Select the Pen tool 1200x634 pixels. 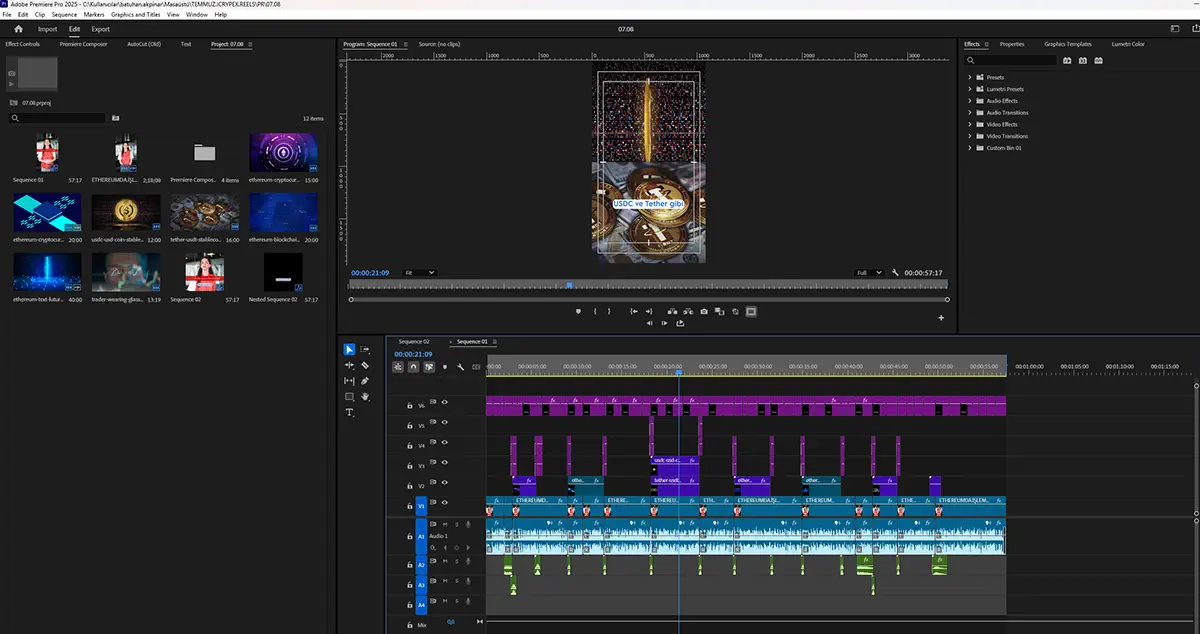click(365, 381)
